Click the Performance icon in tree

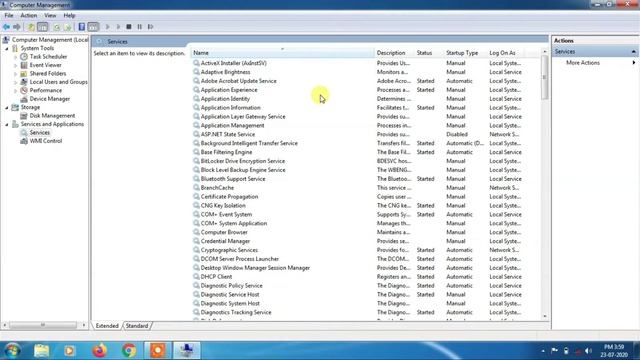[x=24, y=91]
